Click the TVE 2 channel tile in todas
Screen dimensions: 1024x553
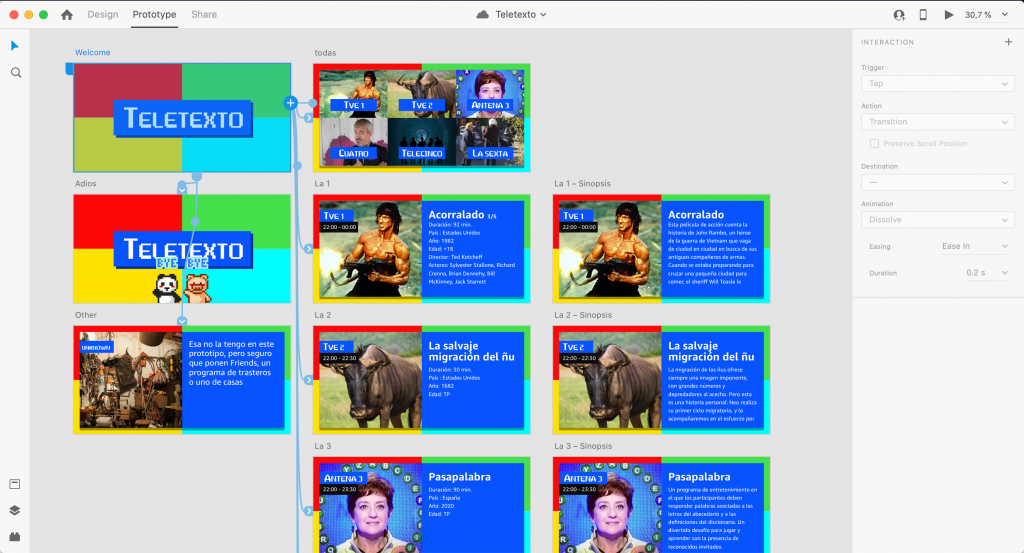coord(422,93)
